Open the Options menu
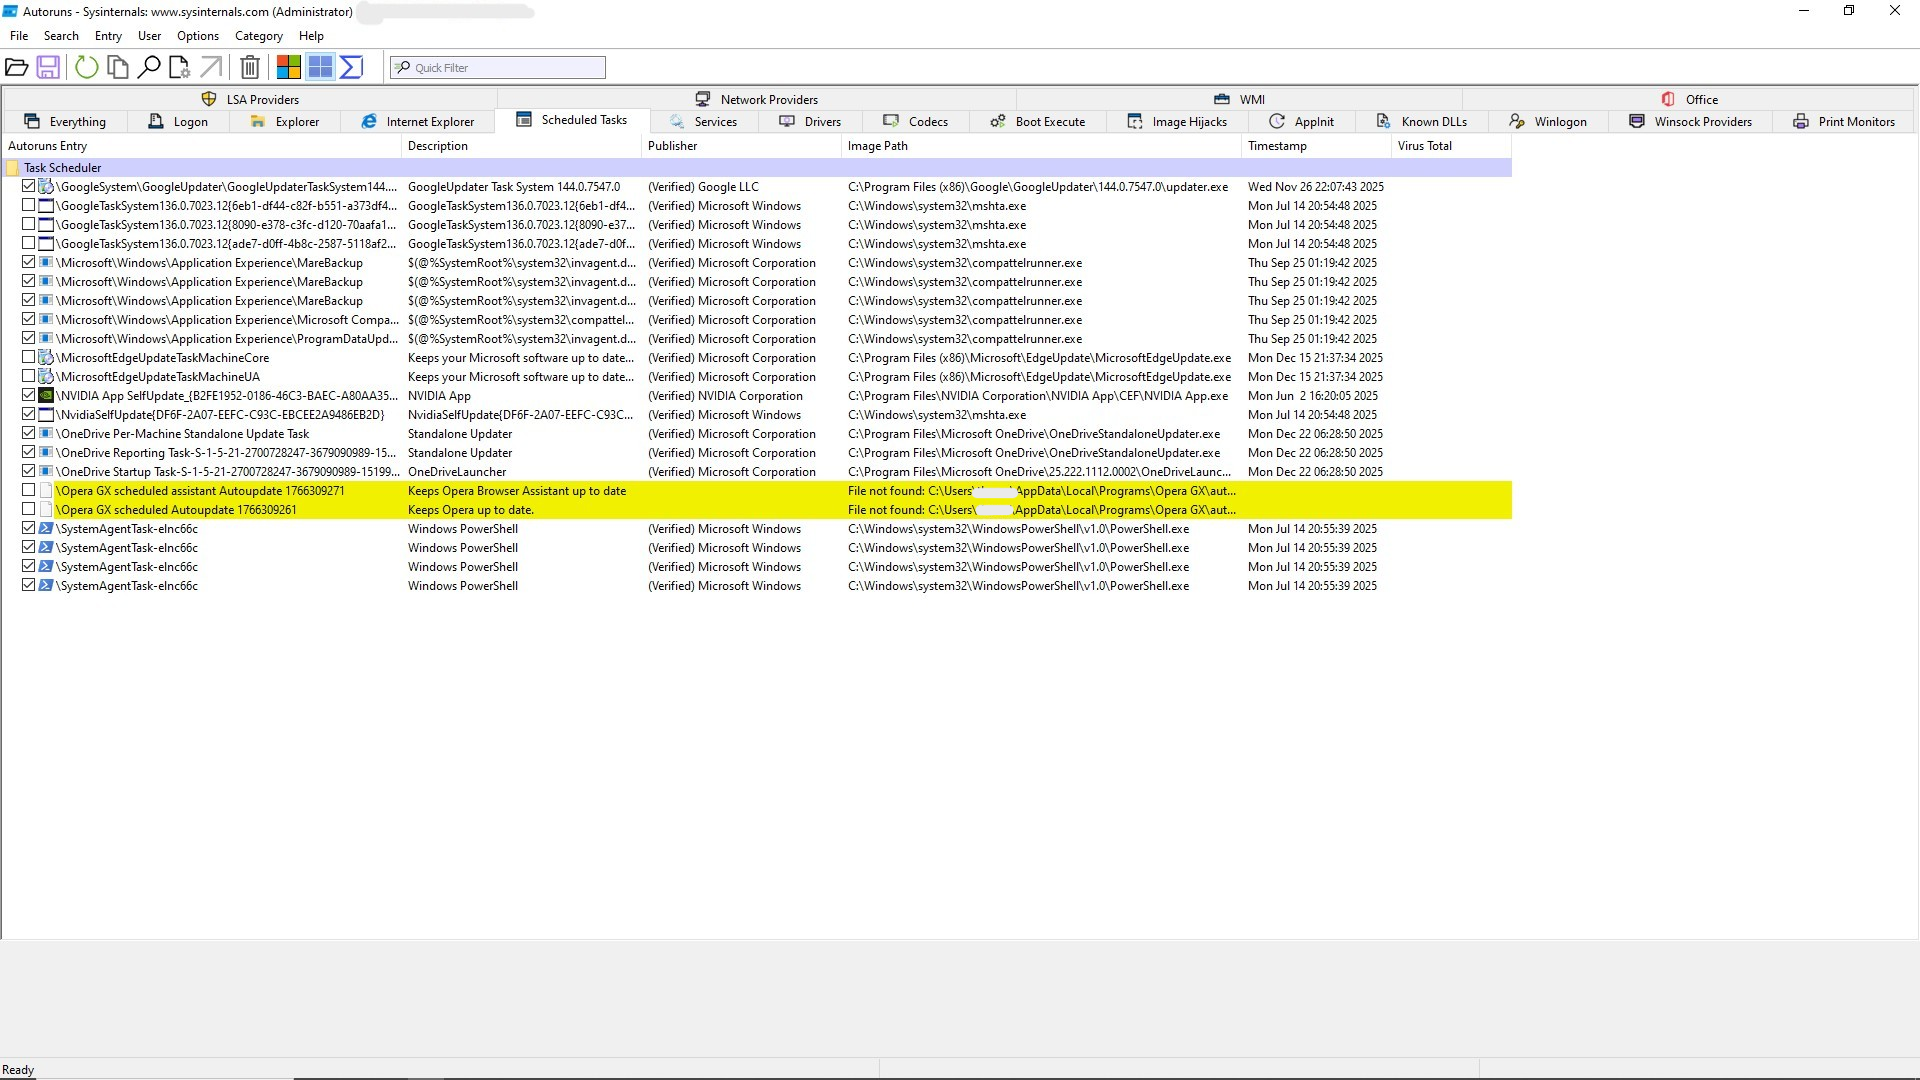This screenshot has width=1920, height=1080. coord(198,36)
